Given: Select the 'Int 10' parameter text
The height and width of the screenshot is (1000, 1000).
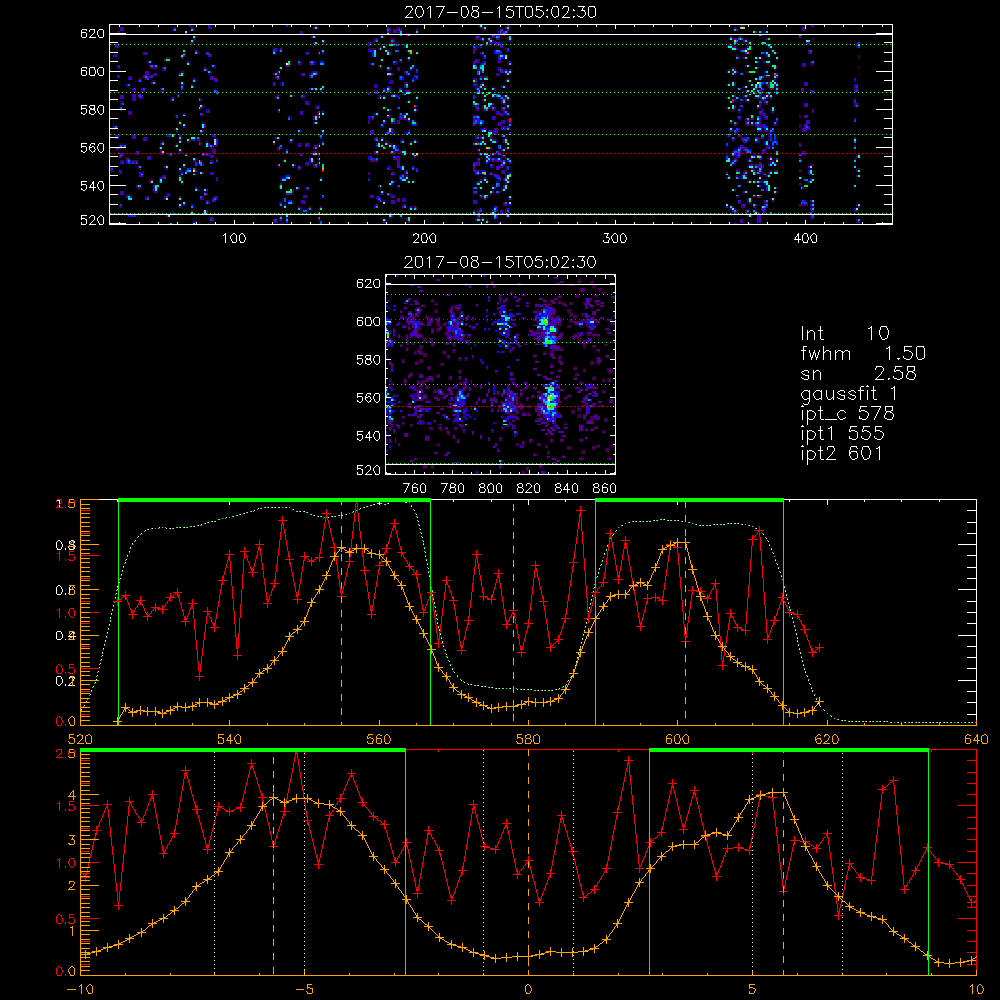Looking at the screenshot, I should (844, 333).
